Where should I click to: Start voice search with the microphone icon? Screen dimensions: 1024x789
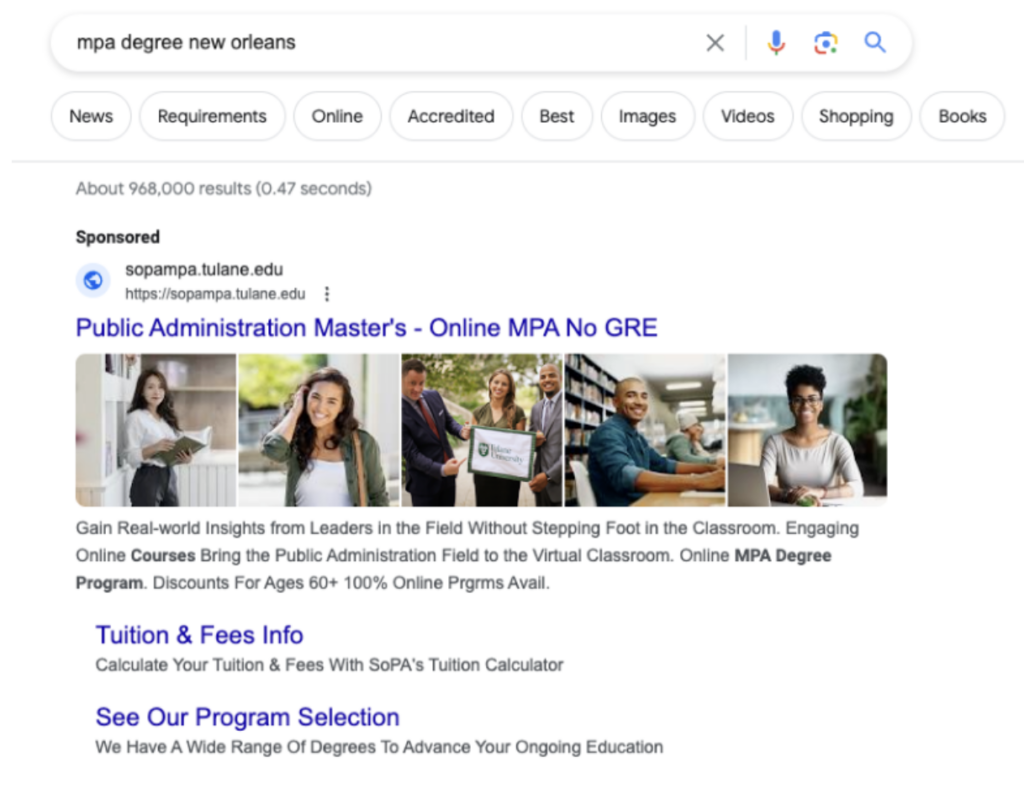776,43
